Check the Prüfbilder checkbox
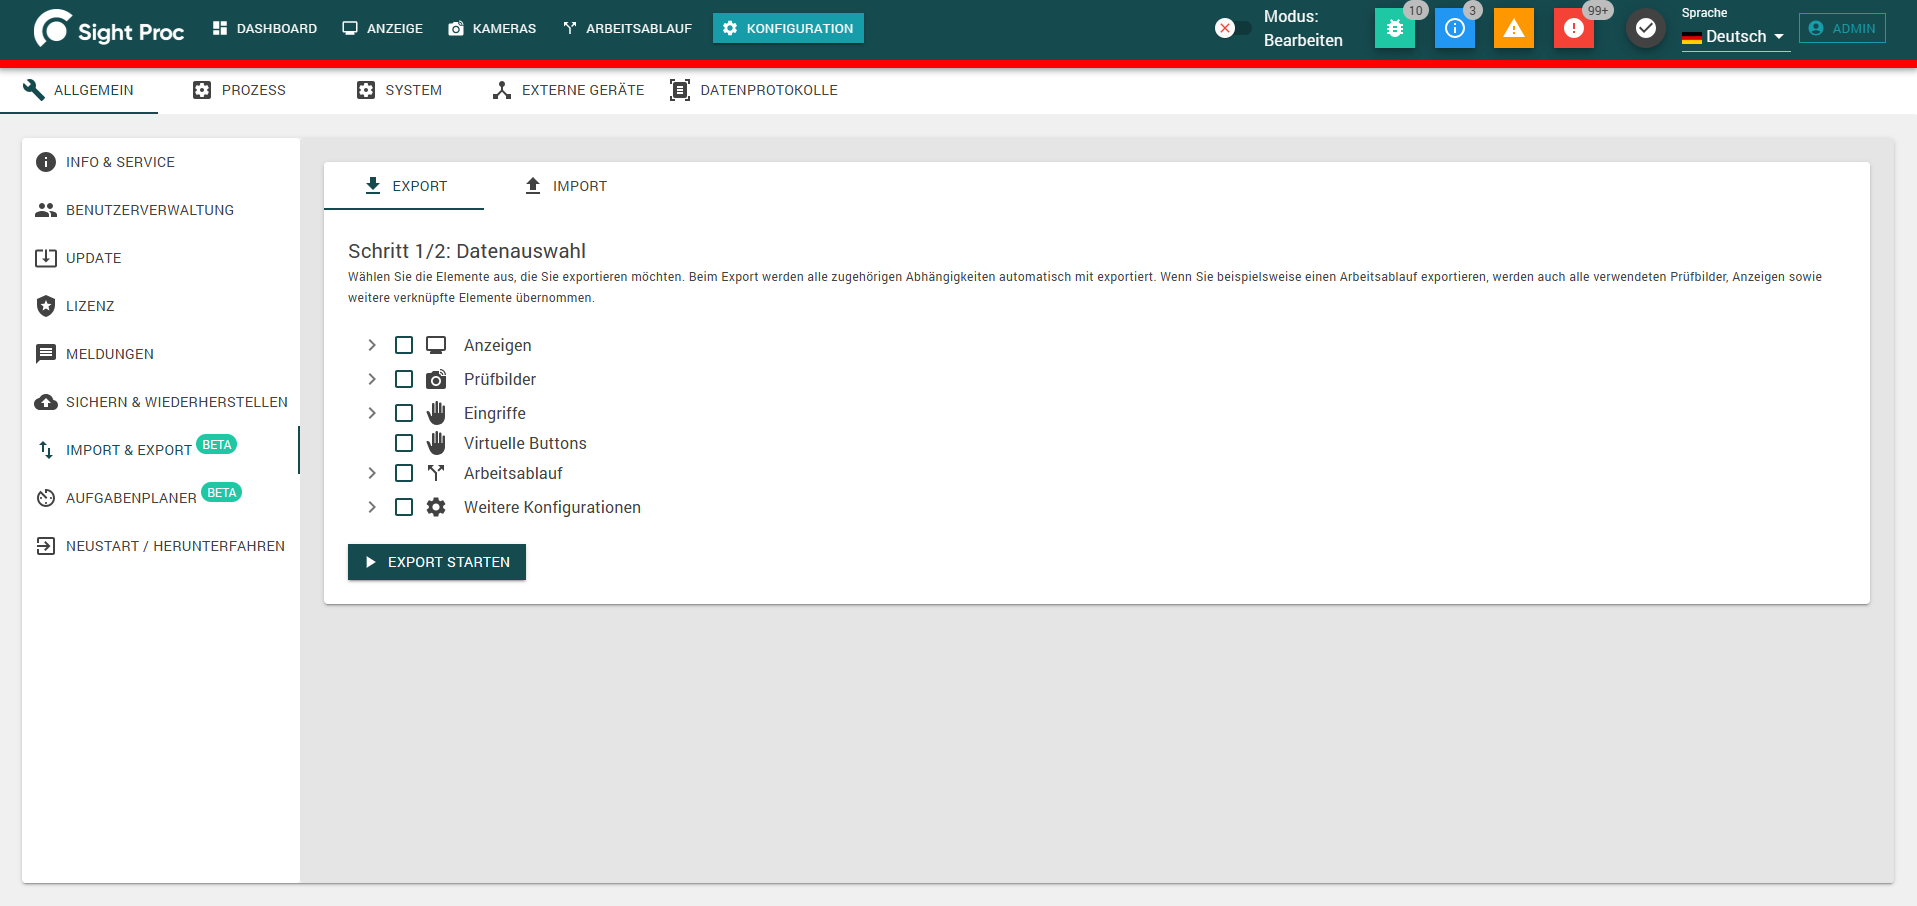The image size is (1917, 906). tap(404, 379)
